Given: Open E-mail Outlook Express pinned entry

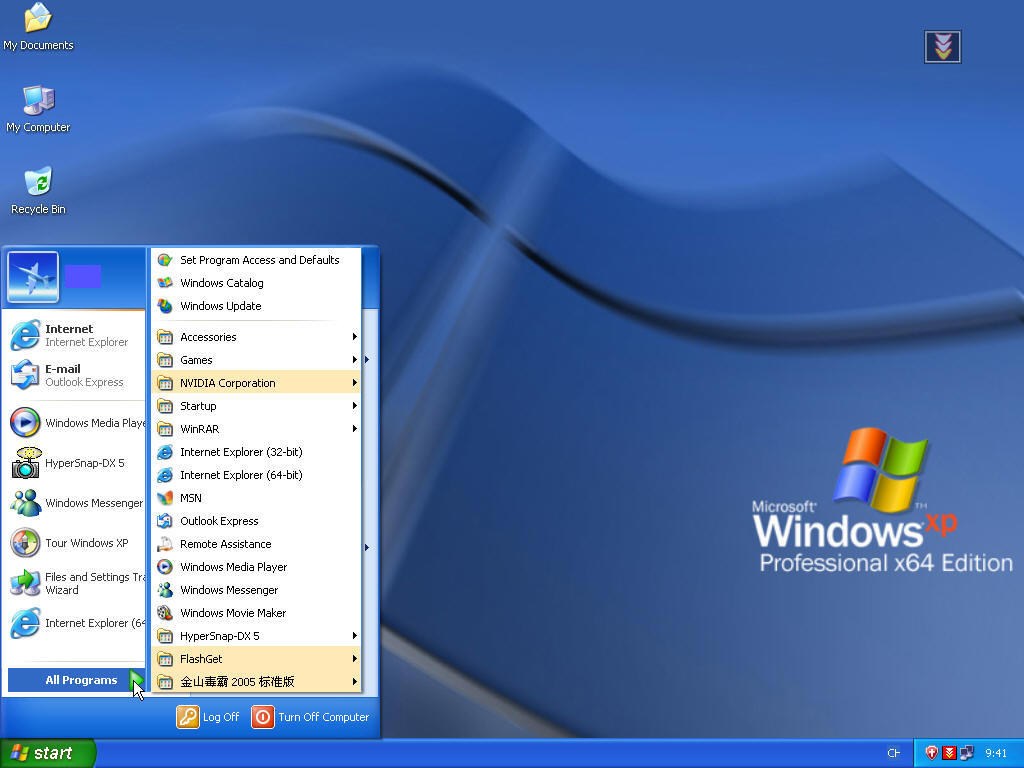Looking at the screenshot, I should coord(76,375).
